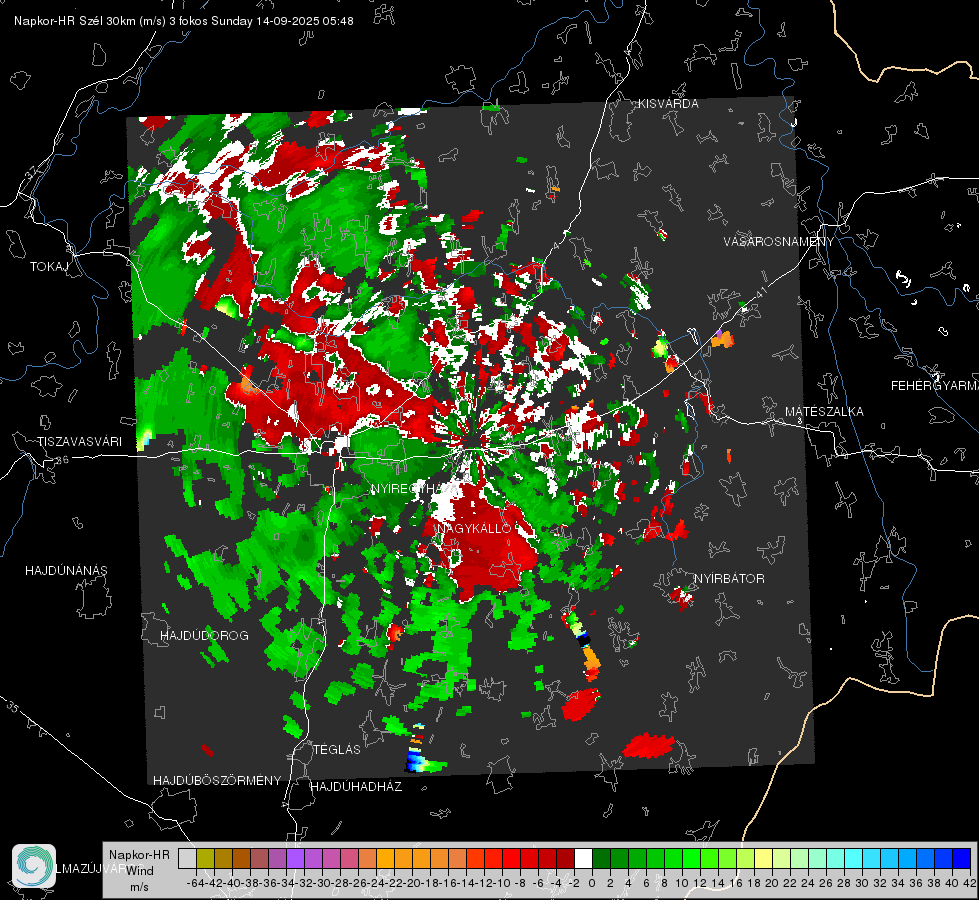Click the Napkor-HR legend title
Viewport: 979px width, 900px height.
(x=139, y=855)
